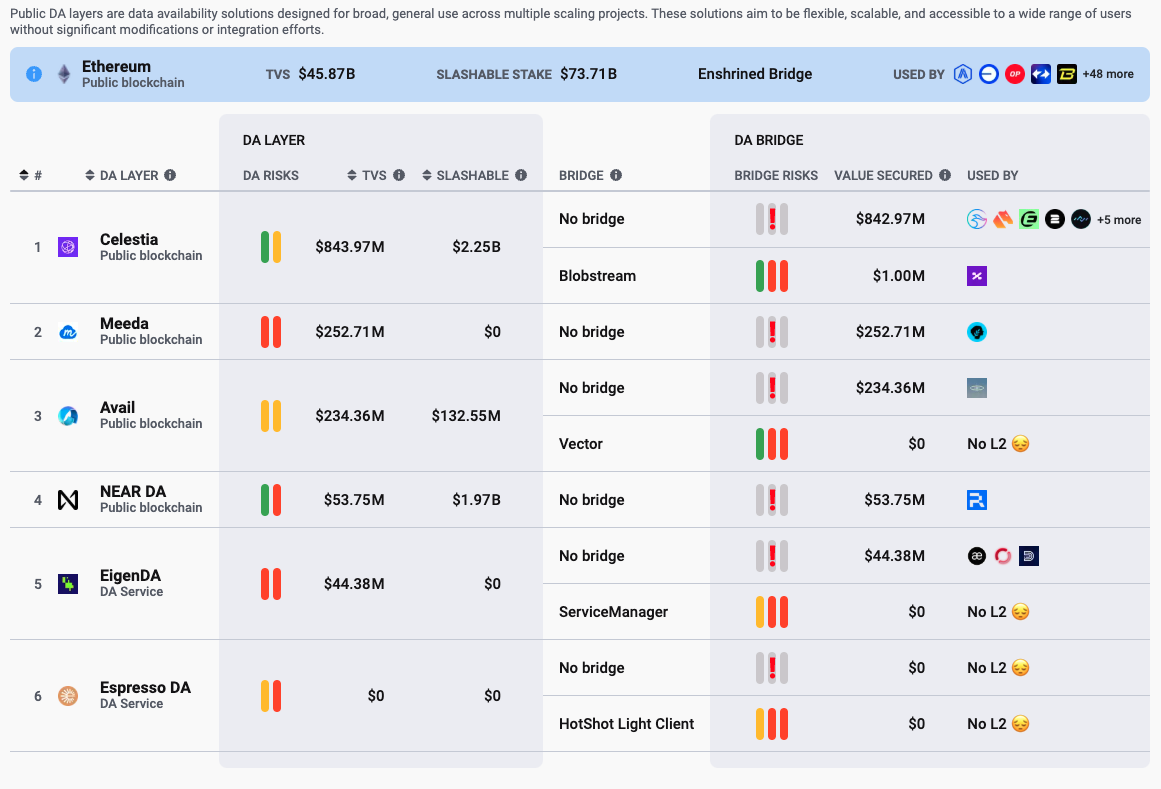Click the yellow B icon in Ethereum banner

pyautogui.click(x=1067, y=74)
